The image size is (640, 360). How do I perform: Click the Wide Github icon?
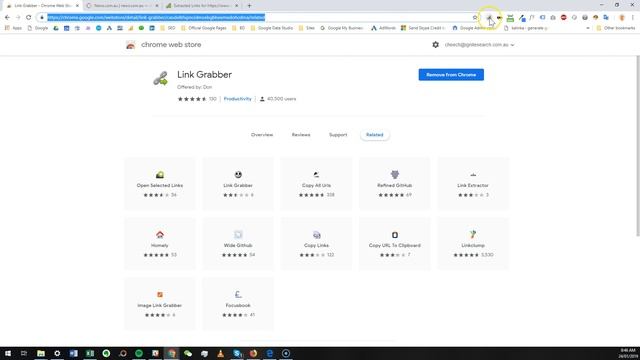pyautogui.click(x=238, y=235)
